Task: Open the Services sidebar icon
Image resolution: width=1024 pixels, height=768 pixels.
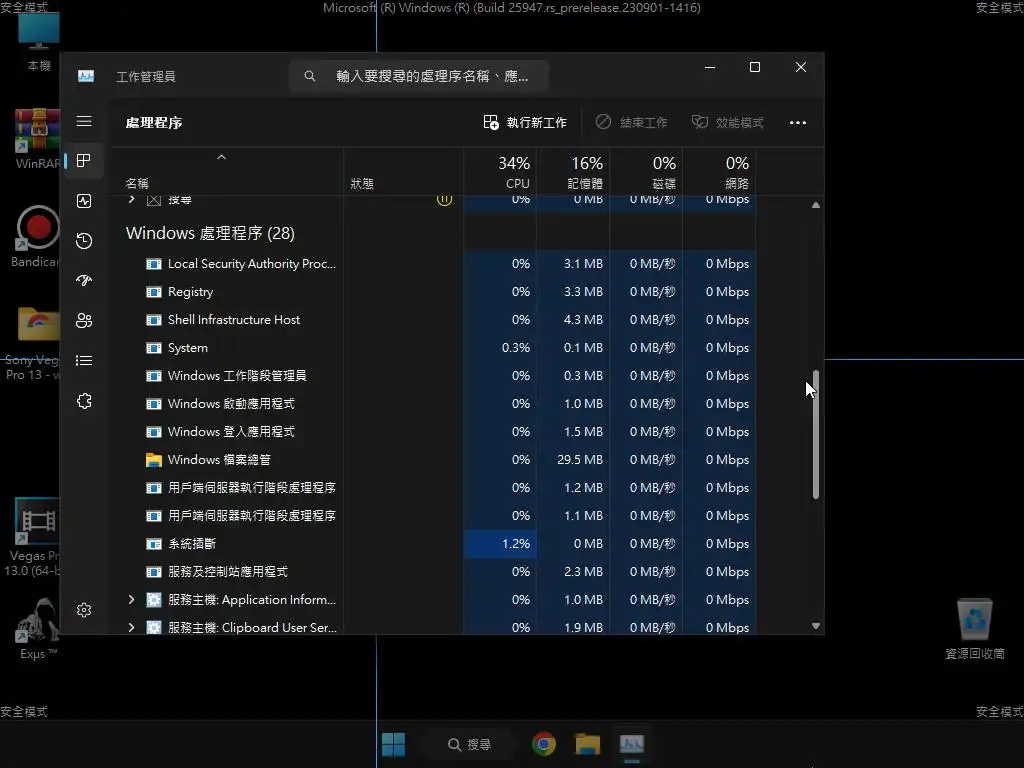Action: (x=84, y=401)
